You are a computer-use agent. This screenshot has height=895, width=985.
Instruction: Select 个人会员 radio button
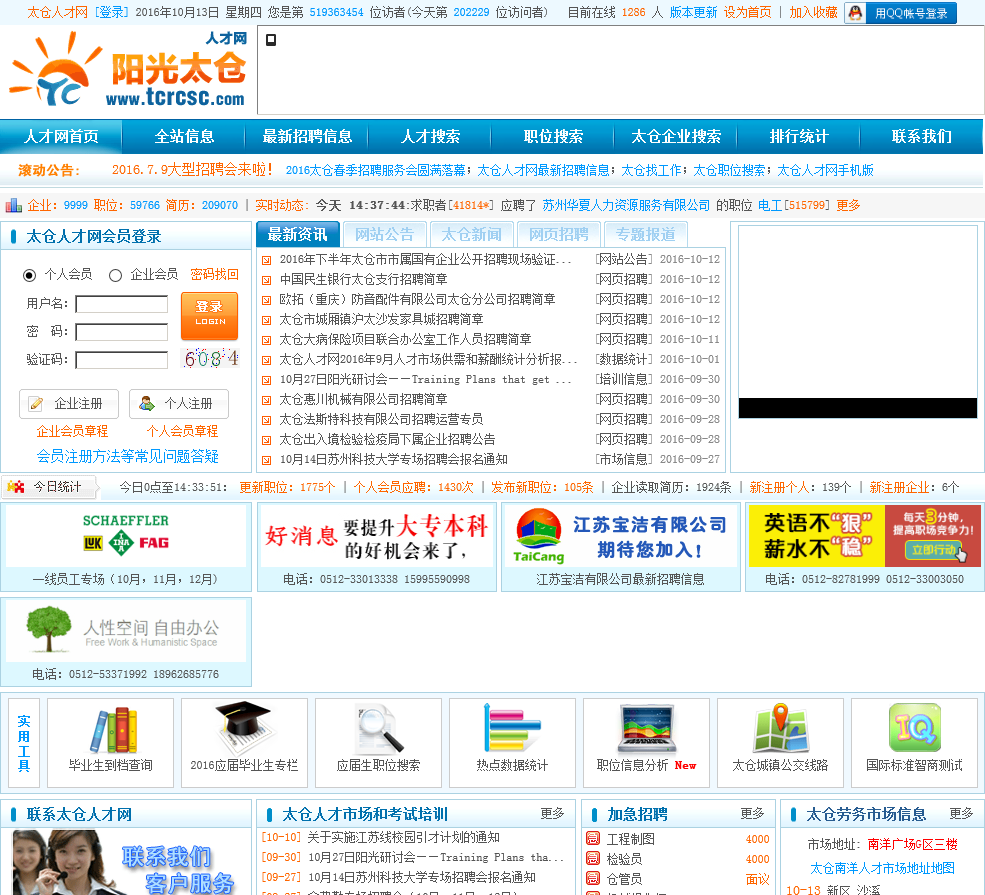(x=29, y=275)
